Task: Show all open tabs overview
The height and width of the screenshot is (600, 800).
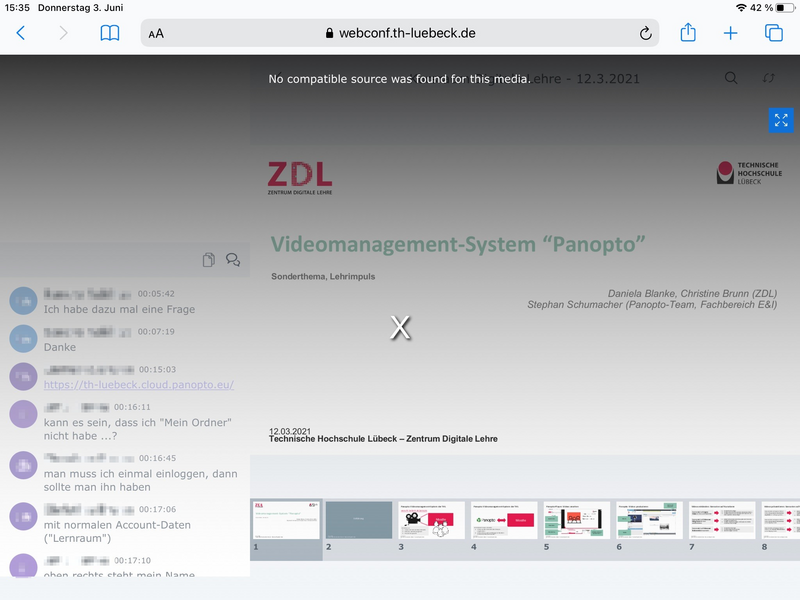Action: (774, 33)
